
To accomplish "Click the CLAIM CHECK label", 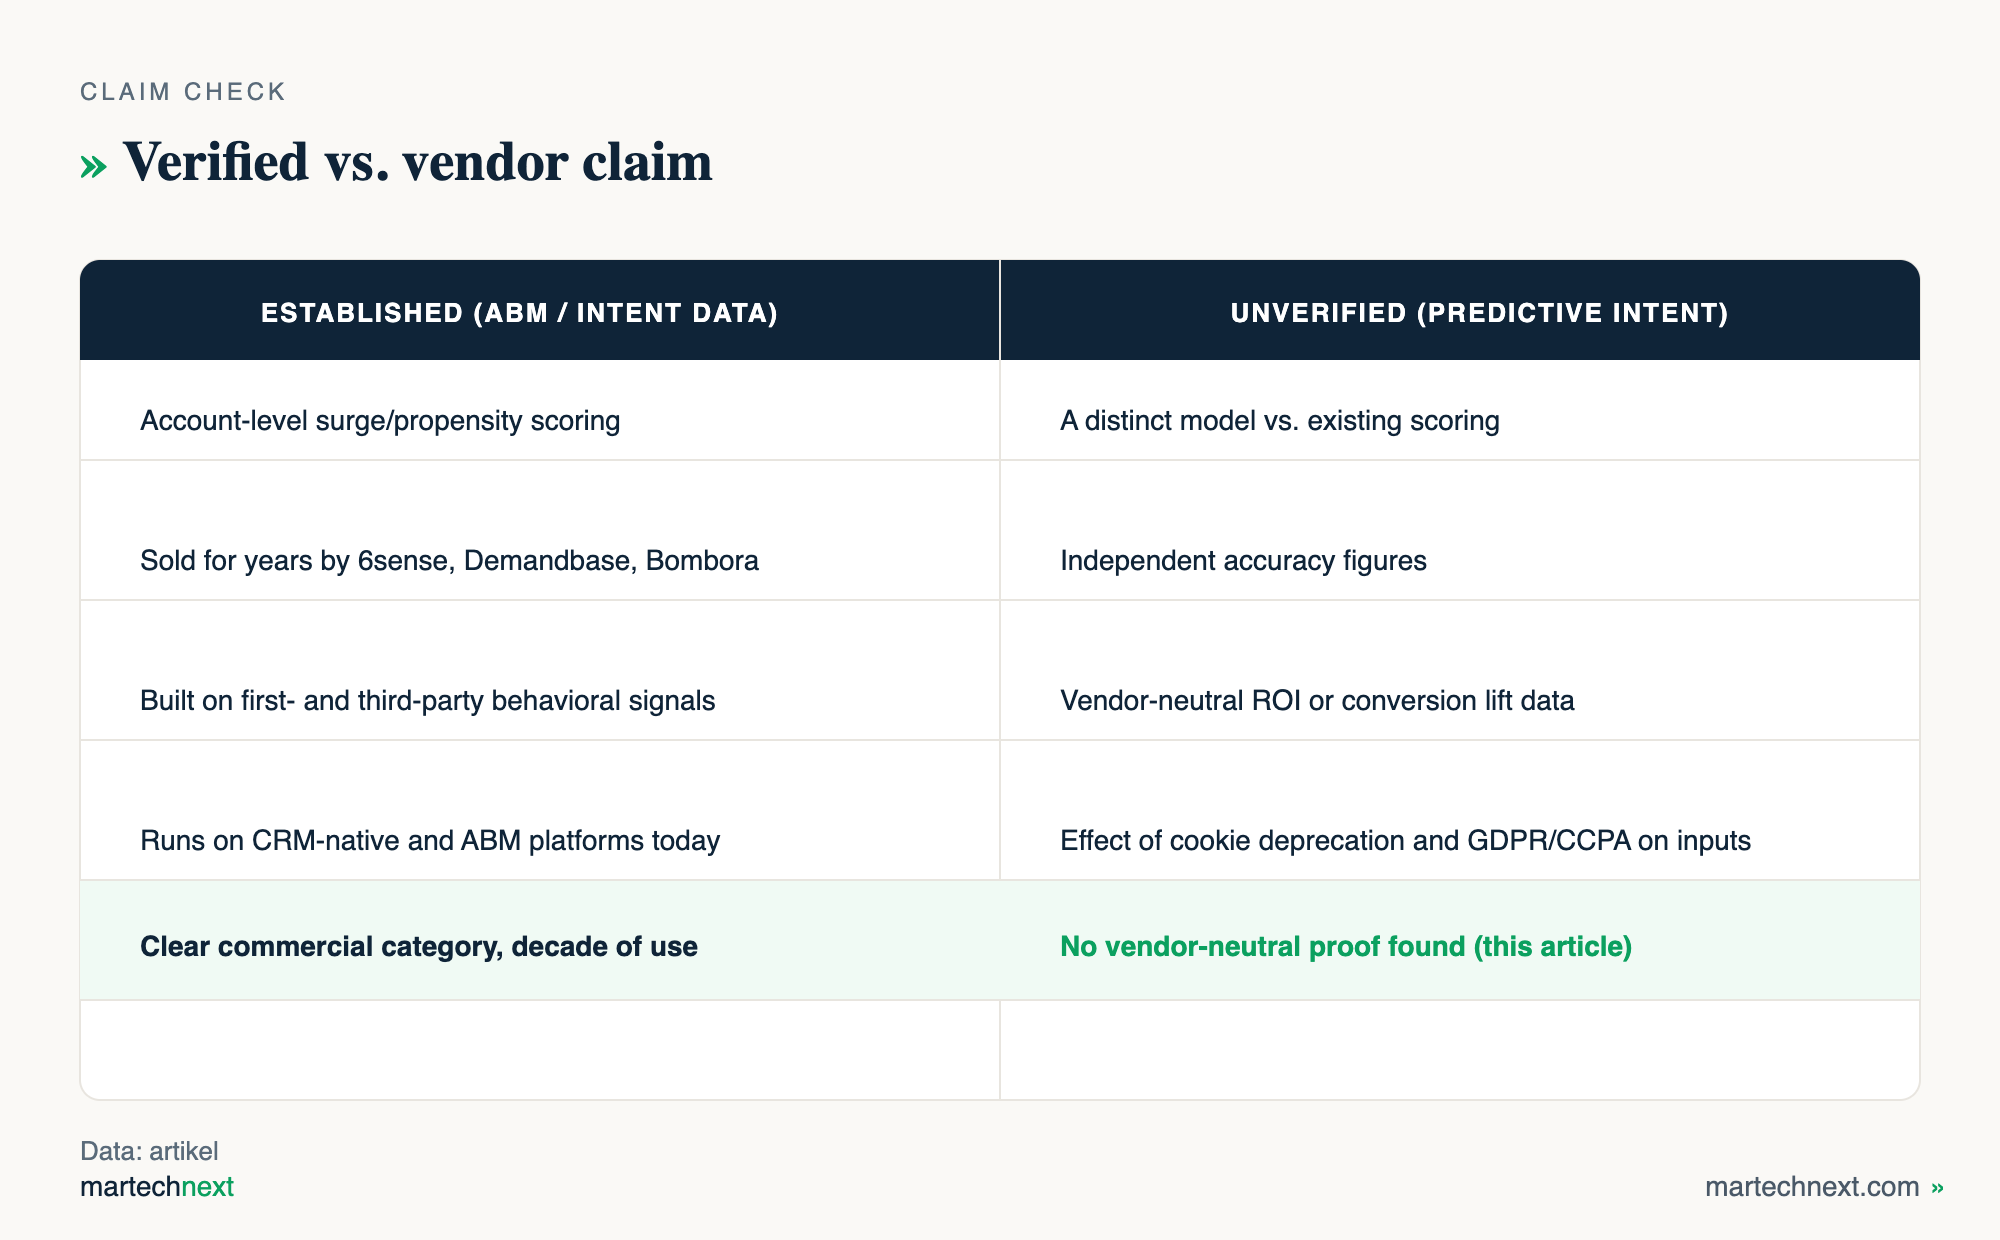I will (183, 92).
